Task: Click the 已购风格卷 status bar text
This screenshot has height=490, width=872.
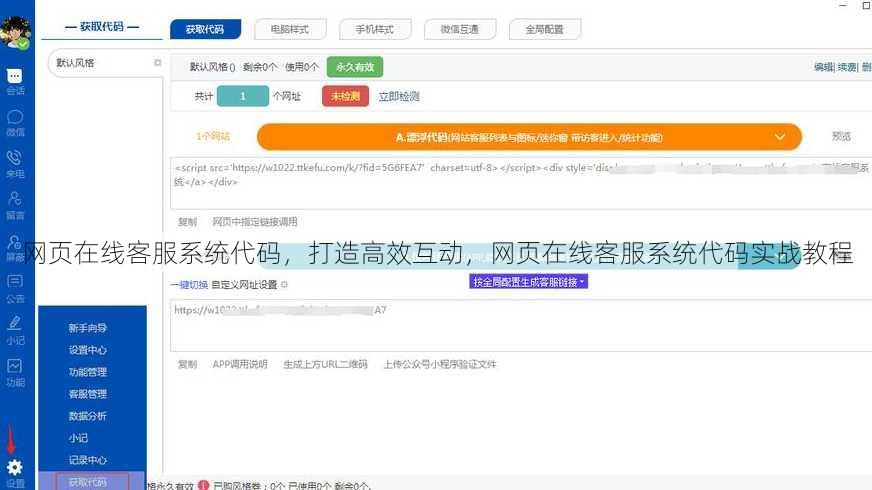Action: pos(292,486)
